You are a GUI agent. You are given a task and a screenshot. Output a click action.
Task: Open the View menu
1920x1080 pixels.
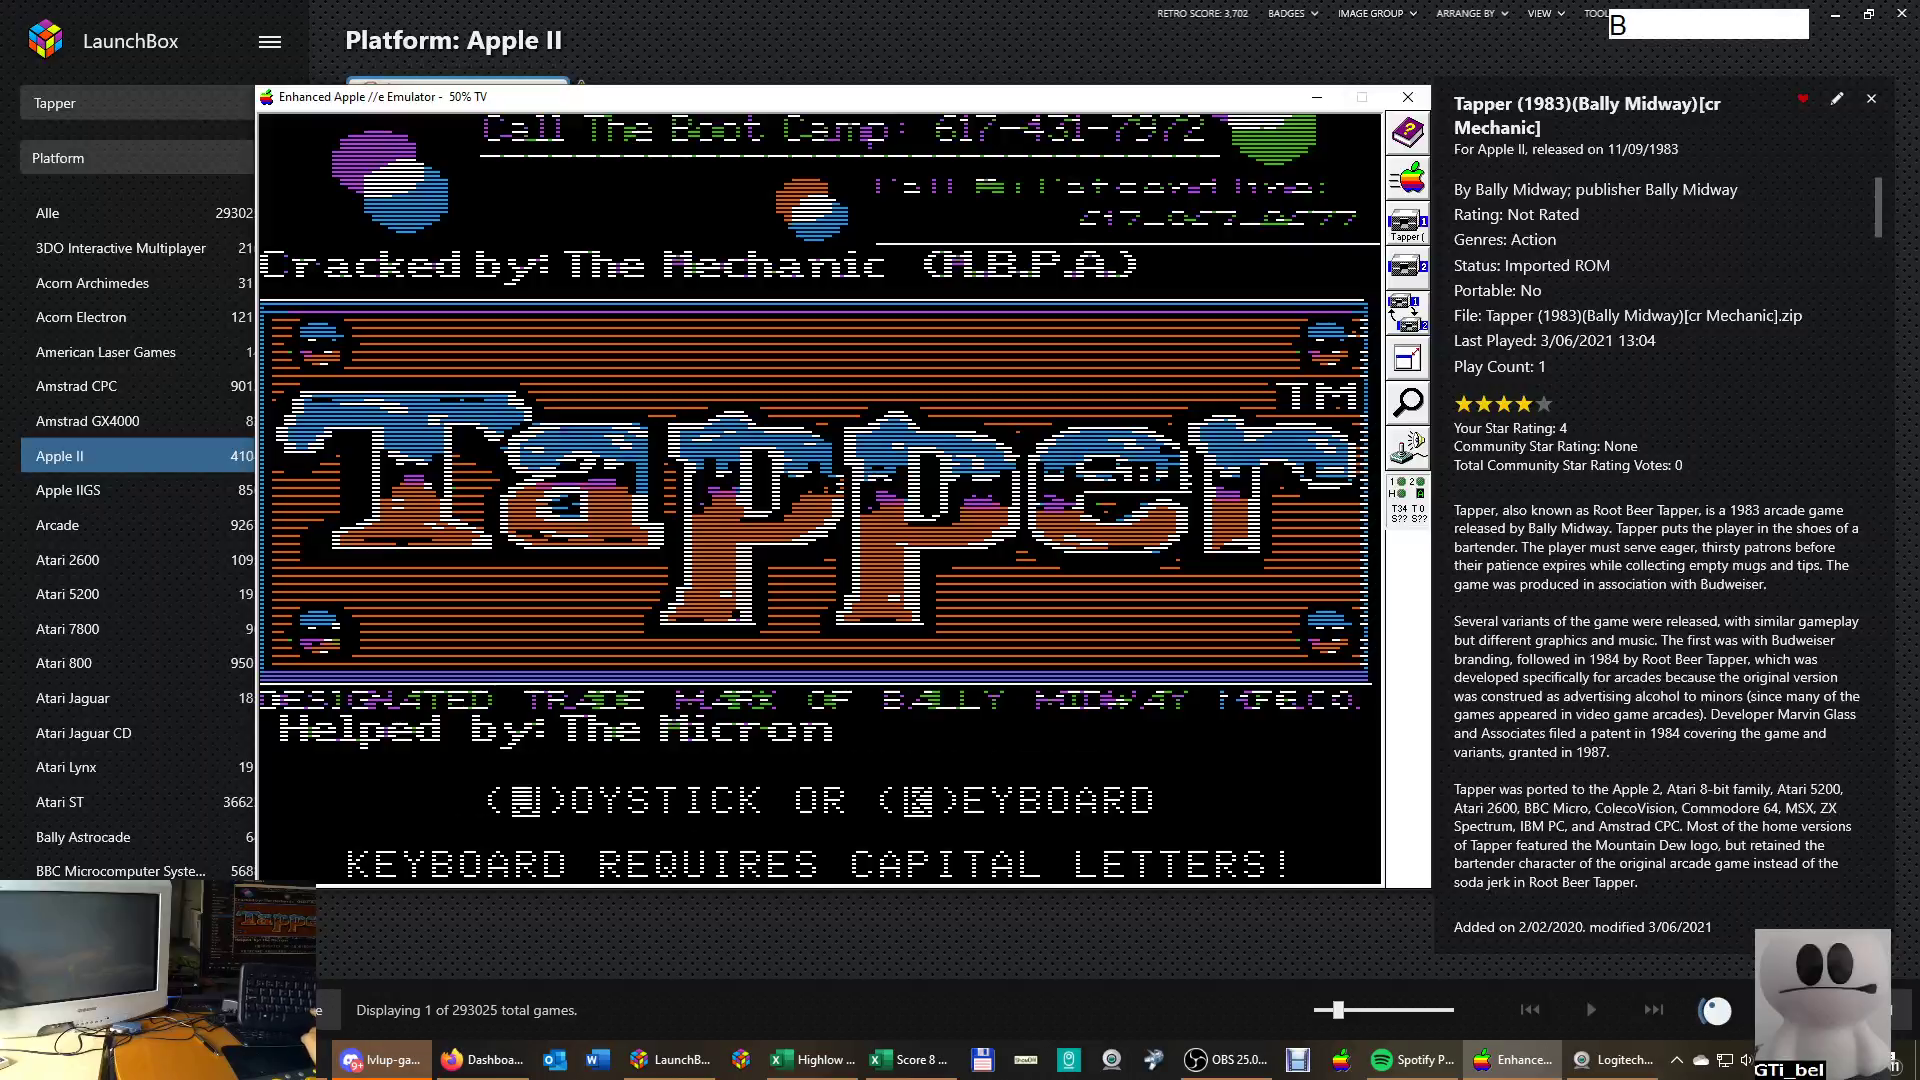[x=1545, y=14]
